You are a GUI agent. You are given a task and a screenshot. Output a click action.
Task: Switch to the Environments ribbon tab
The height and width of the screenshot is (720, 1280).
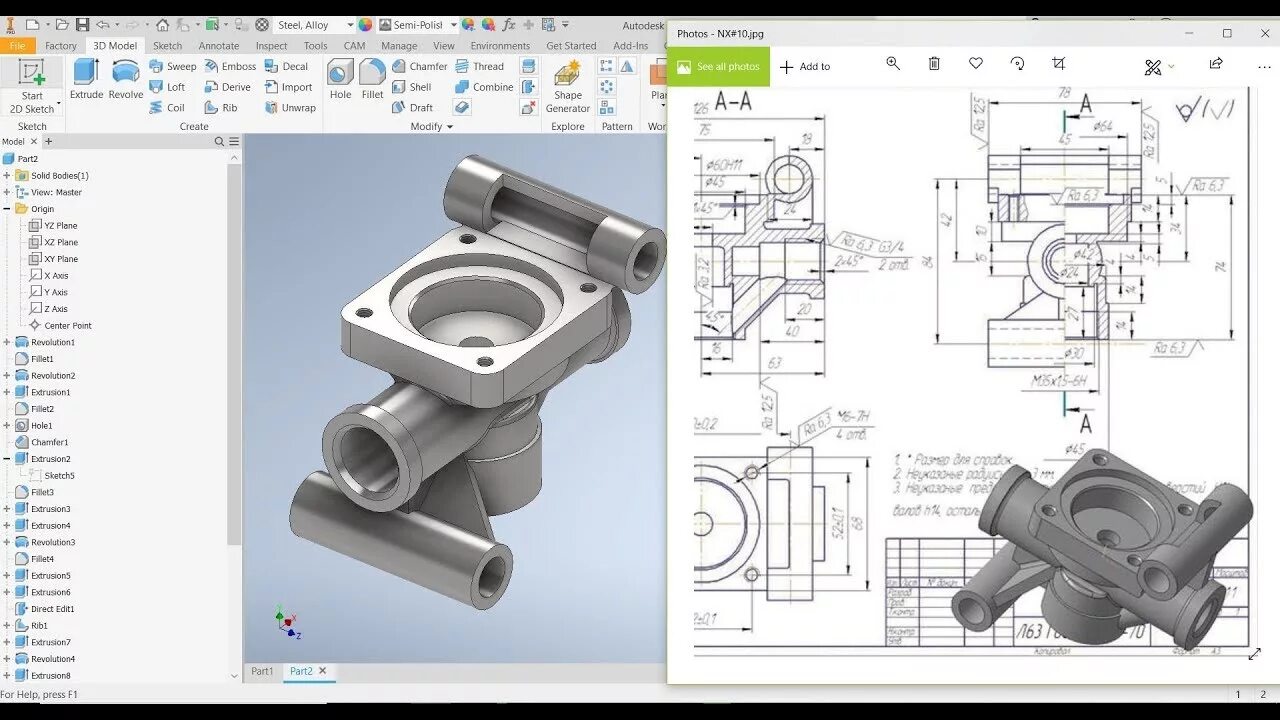[500, 46]
